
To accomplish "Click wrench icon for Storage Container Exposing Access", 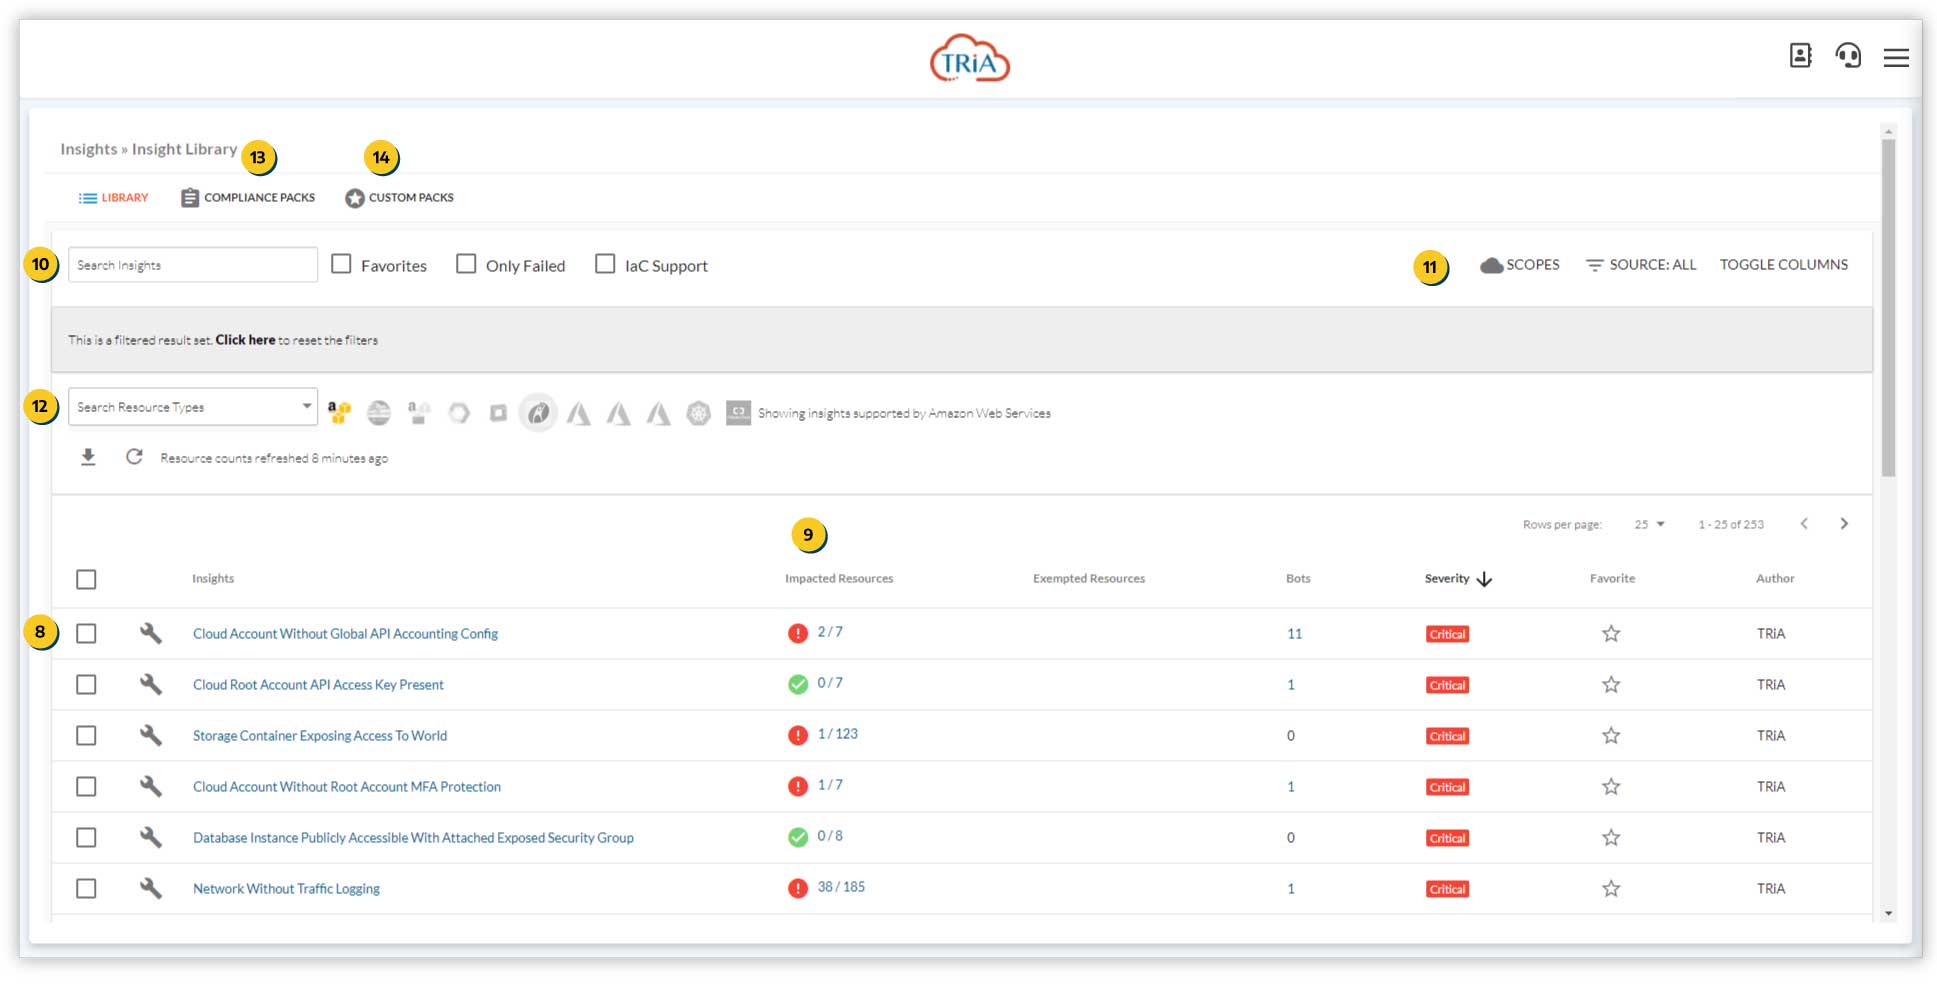I will (150, 735).
